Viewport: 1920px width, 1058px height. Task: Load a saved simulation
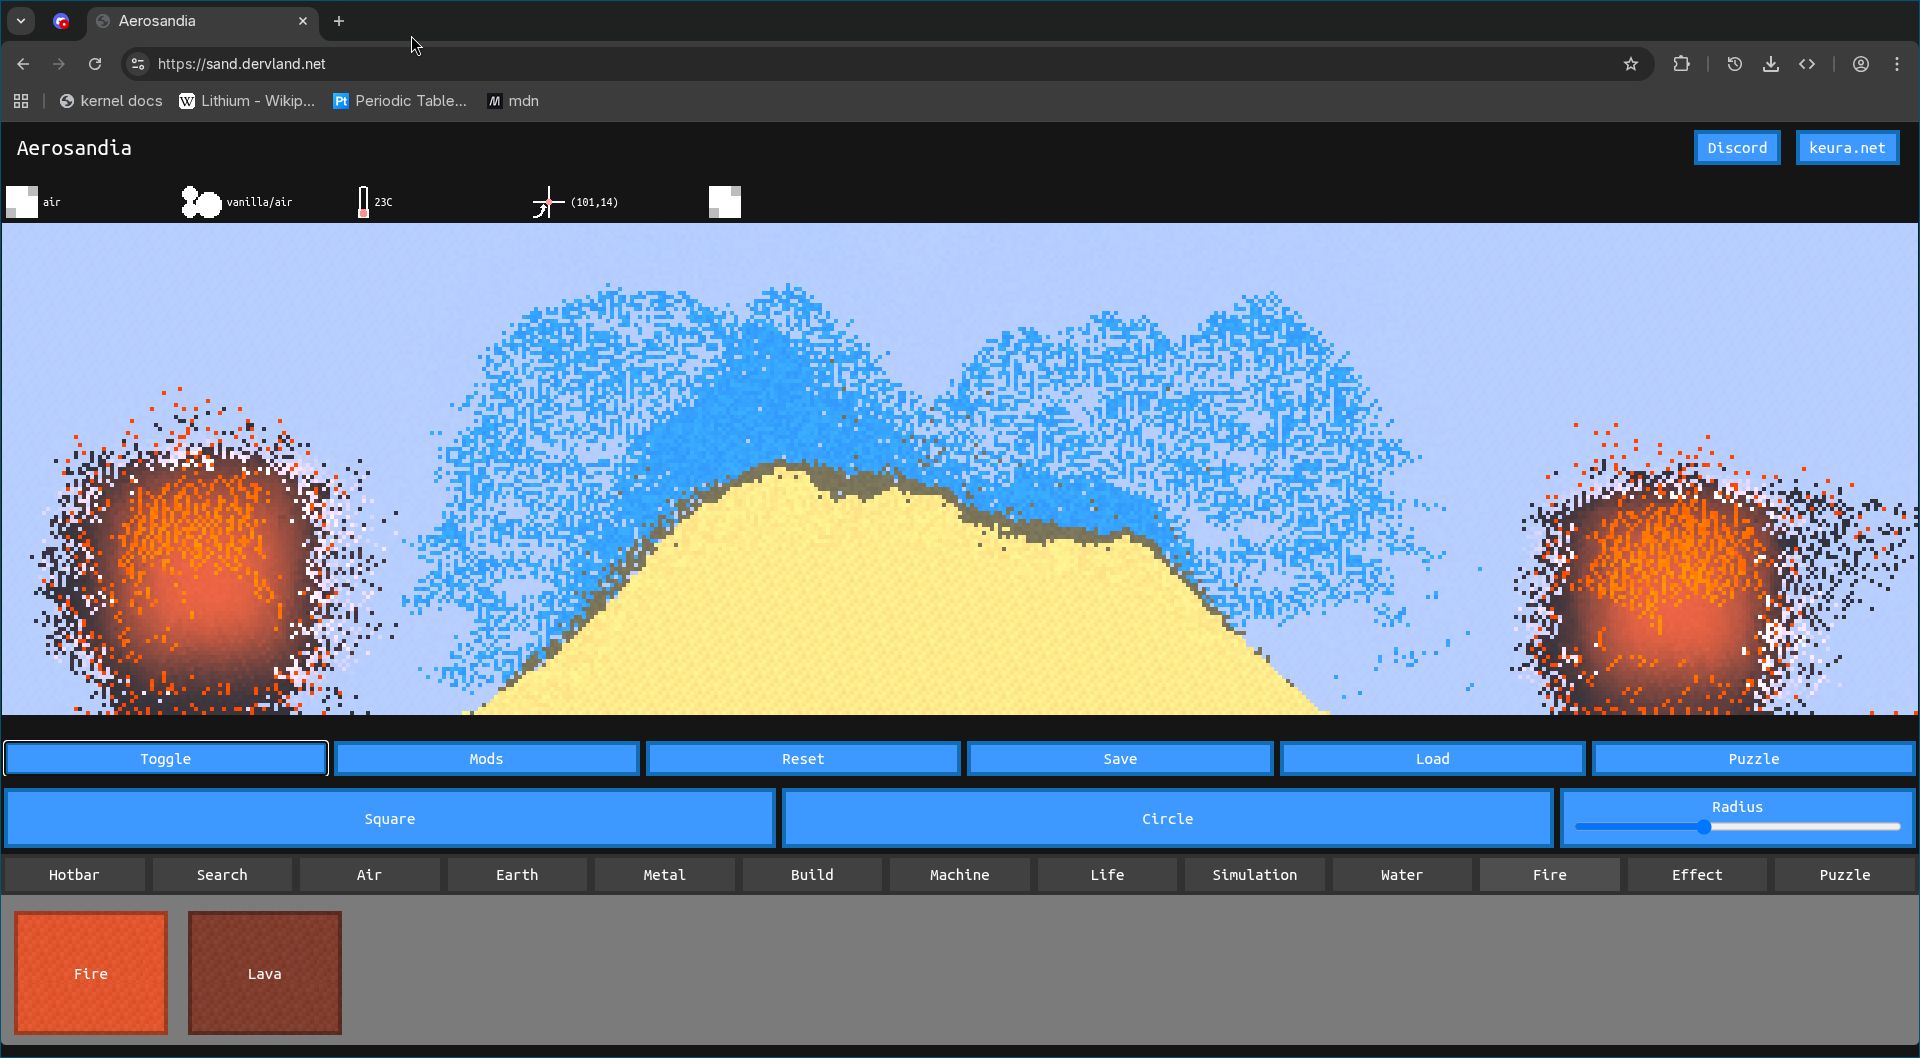click(x=1432, y=759)
